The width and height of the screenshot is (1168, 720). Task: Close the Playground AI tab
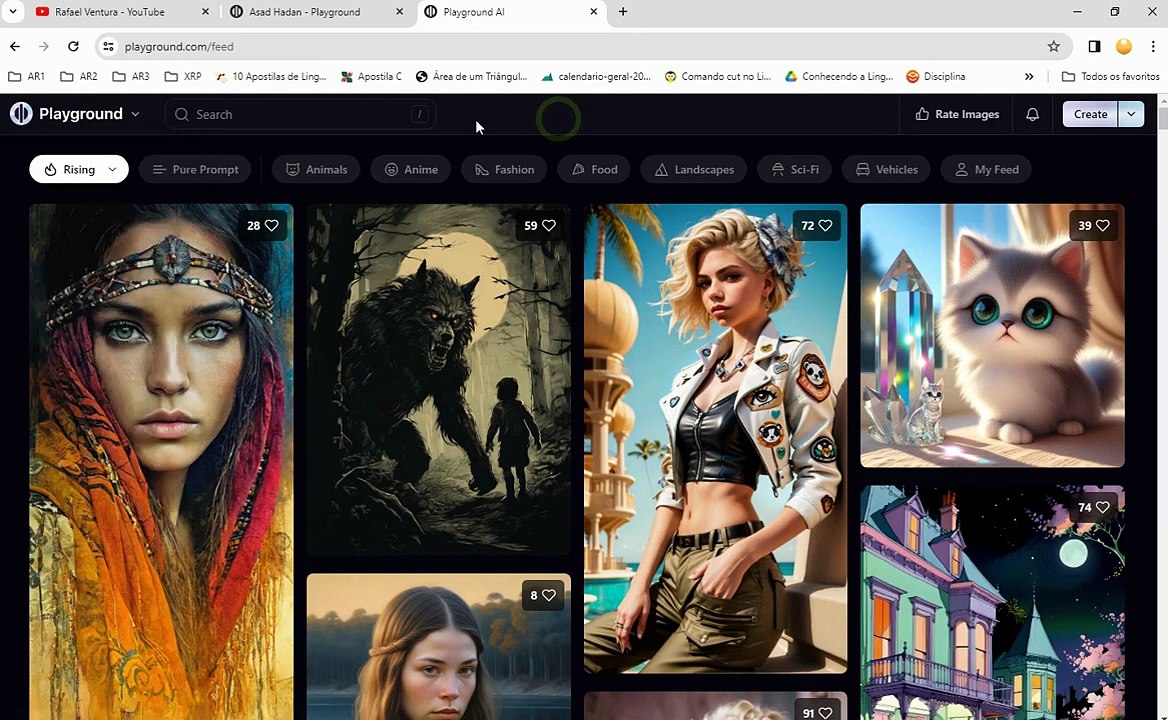tap(594, 12)
